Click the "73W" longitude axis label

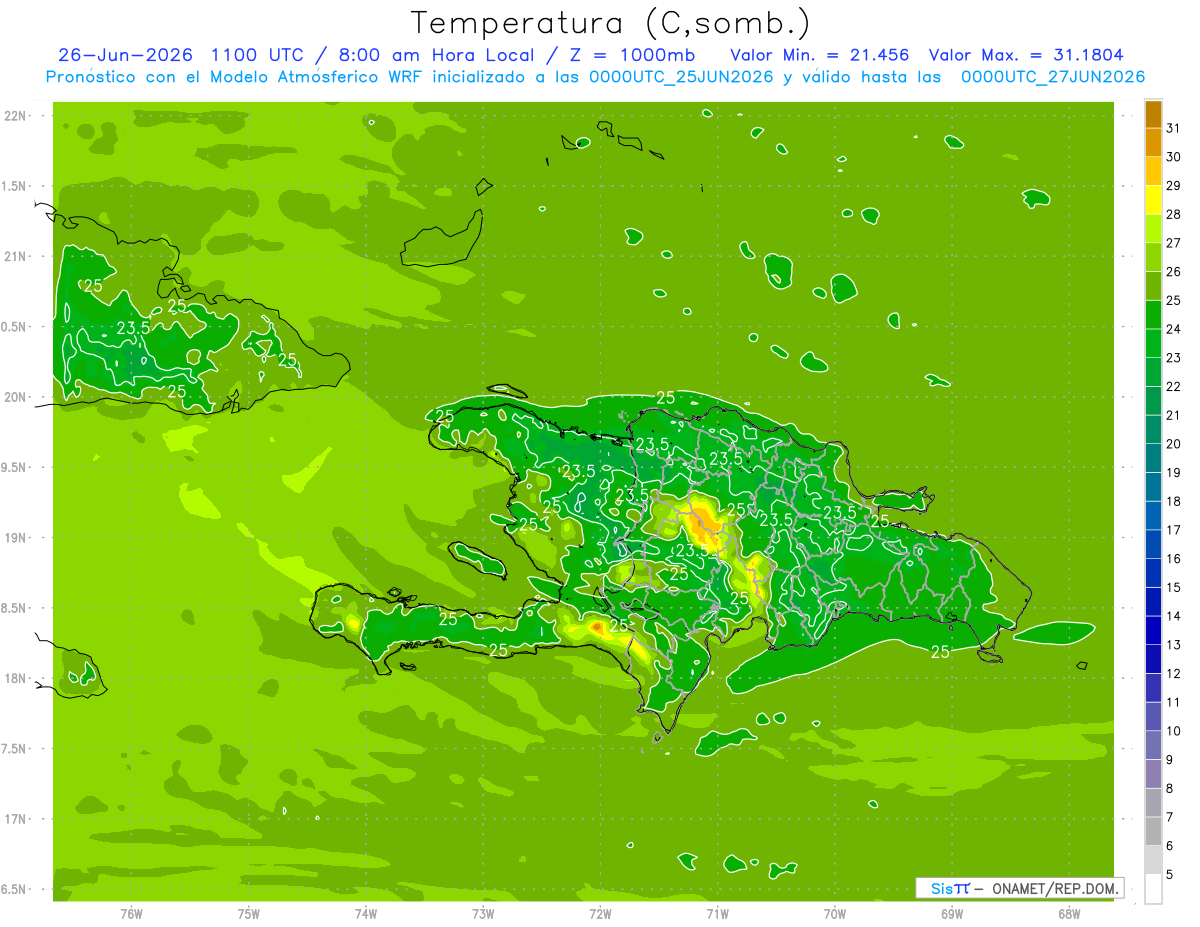(483, 913)
